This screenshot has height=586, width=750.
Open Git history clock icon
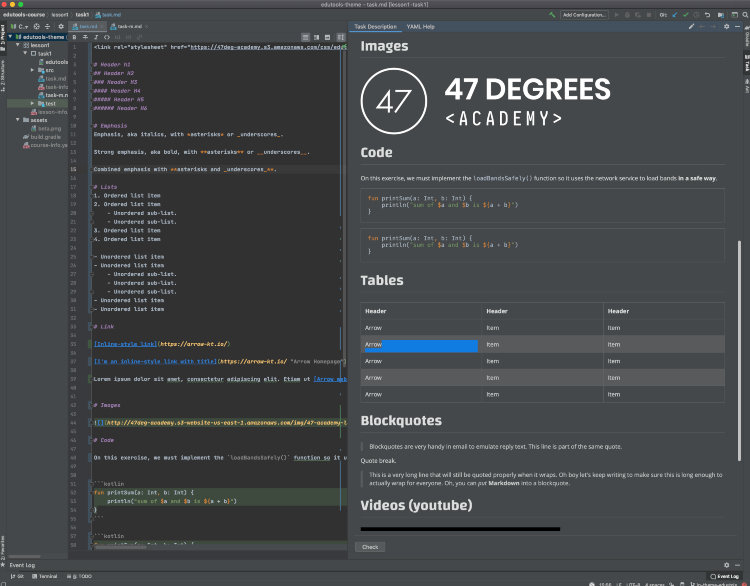(696, 15)
